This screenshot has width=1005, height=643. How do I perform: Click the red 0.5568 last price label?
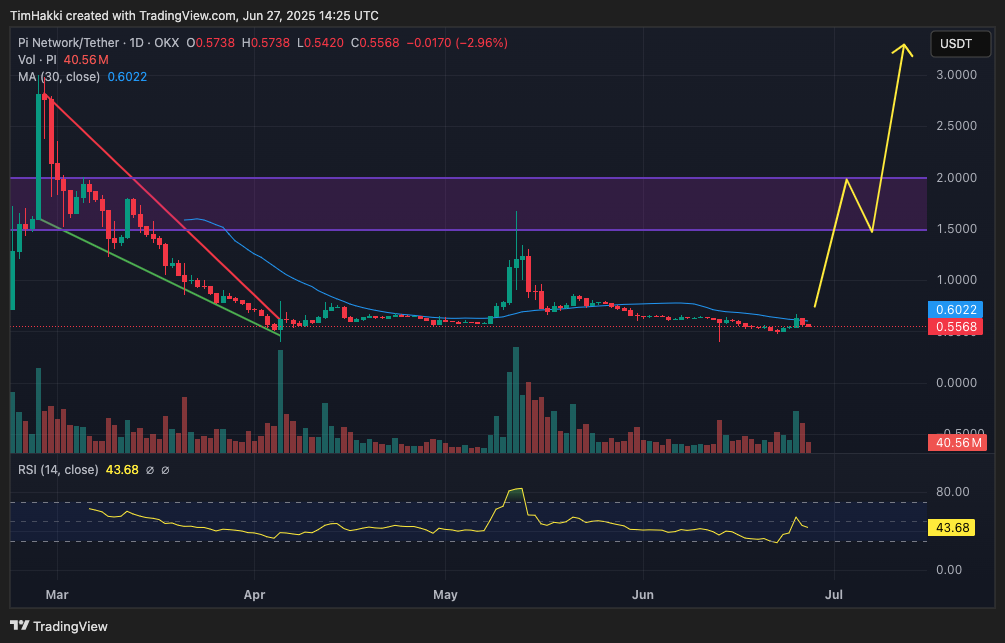point(956,327)
